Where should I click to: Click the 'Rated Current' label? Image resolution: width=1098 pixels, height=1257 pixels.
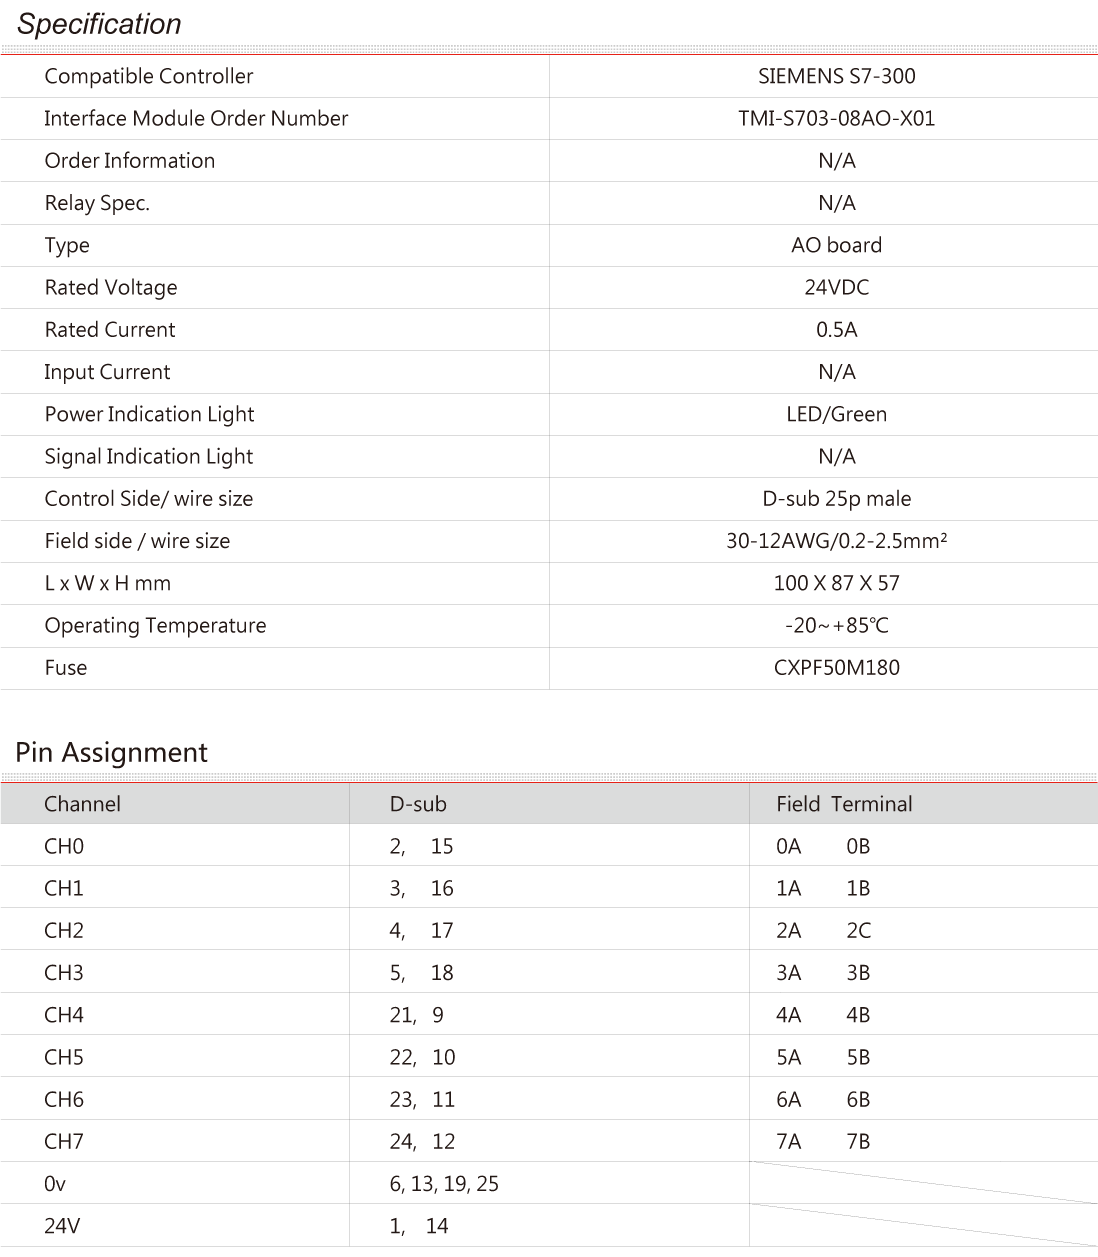[110, 329]
